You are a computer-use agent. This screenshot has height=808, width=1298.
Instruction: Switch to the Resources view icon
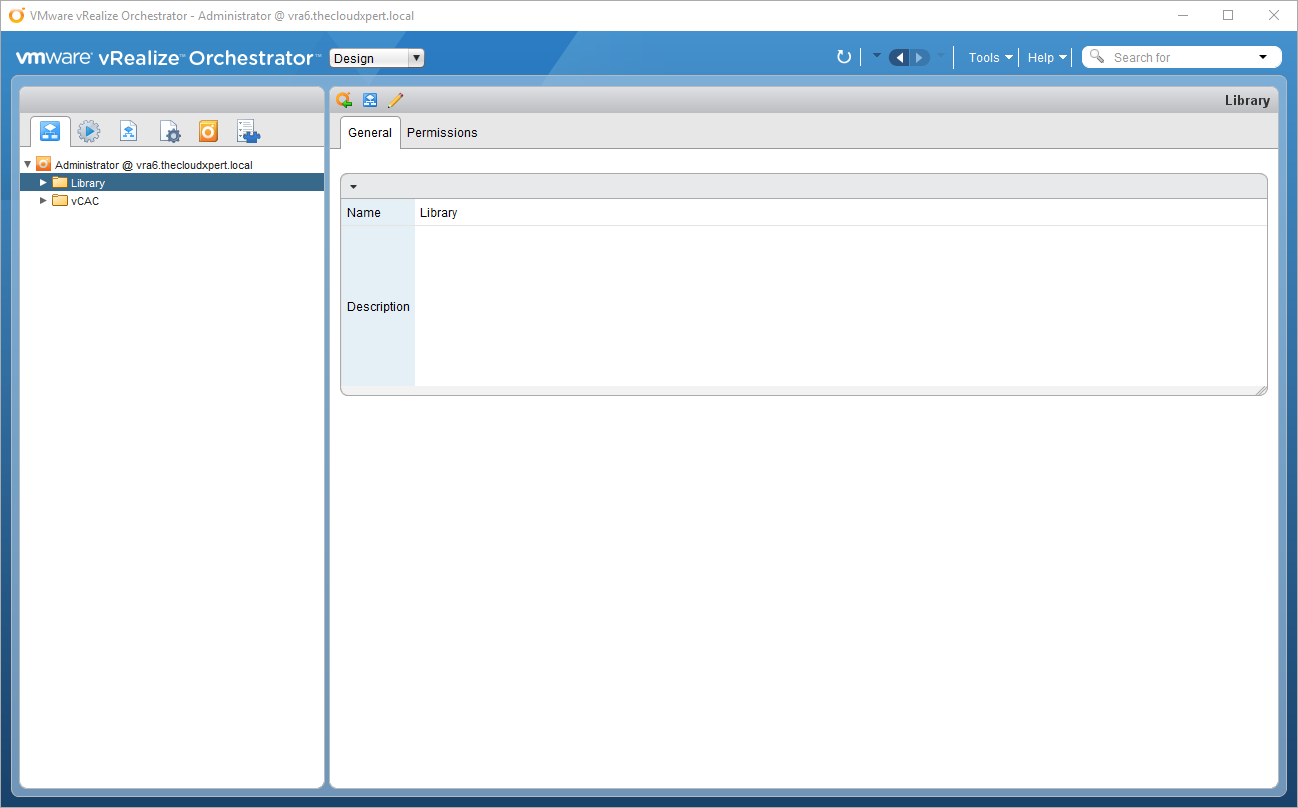(x=129, y=131)
